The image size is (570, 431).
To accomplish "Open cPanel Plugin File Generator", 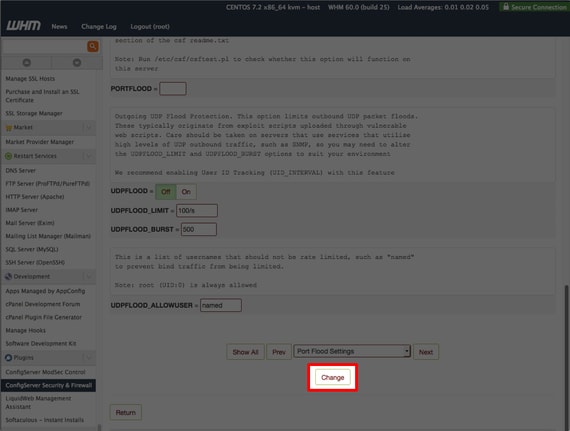I will (43, 317).
